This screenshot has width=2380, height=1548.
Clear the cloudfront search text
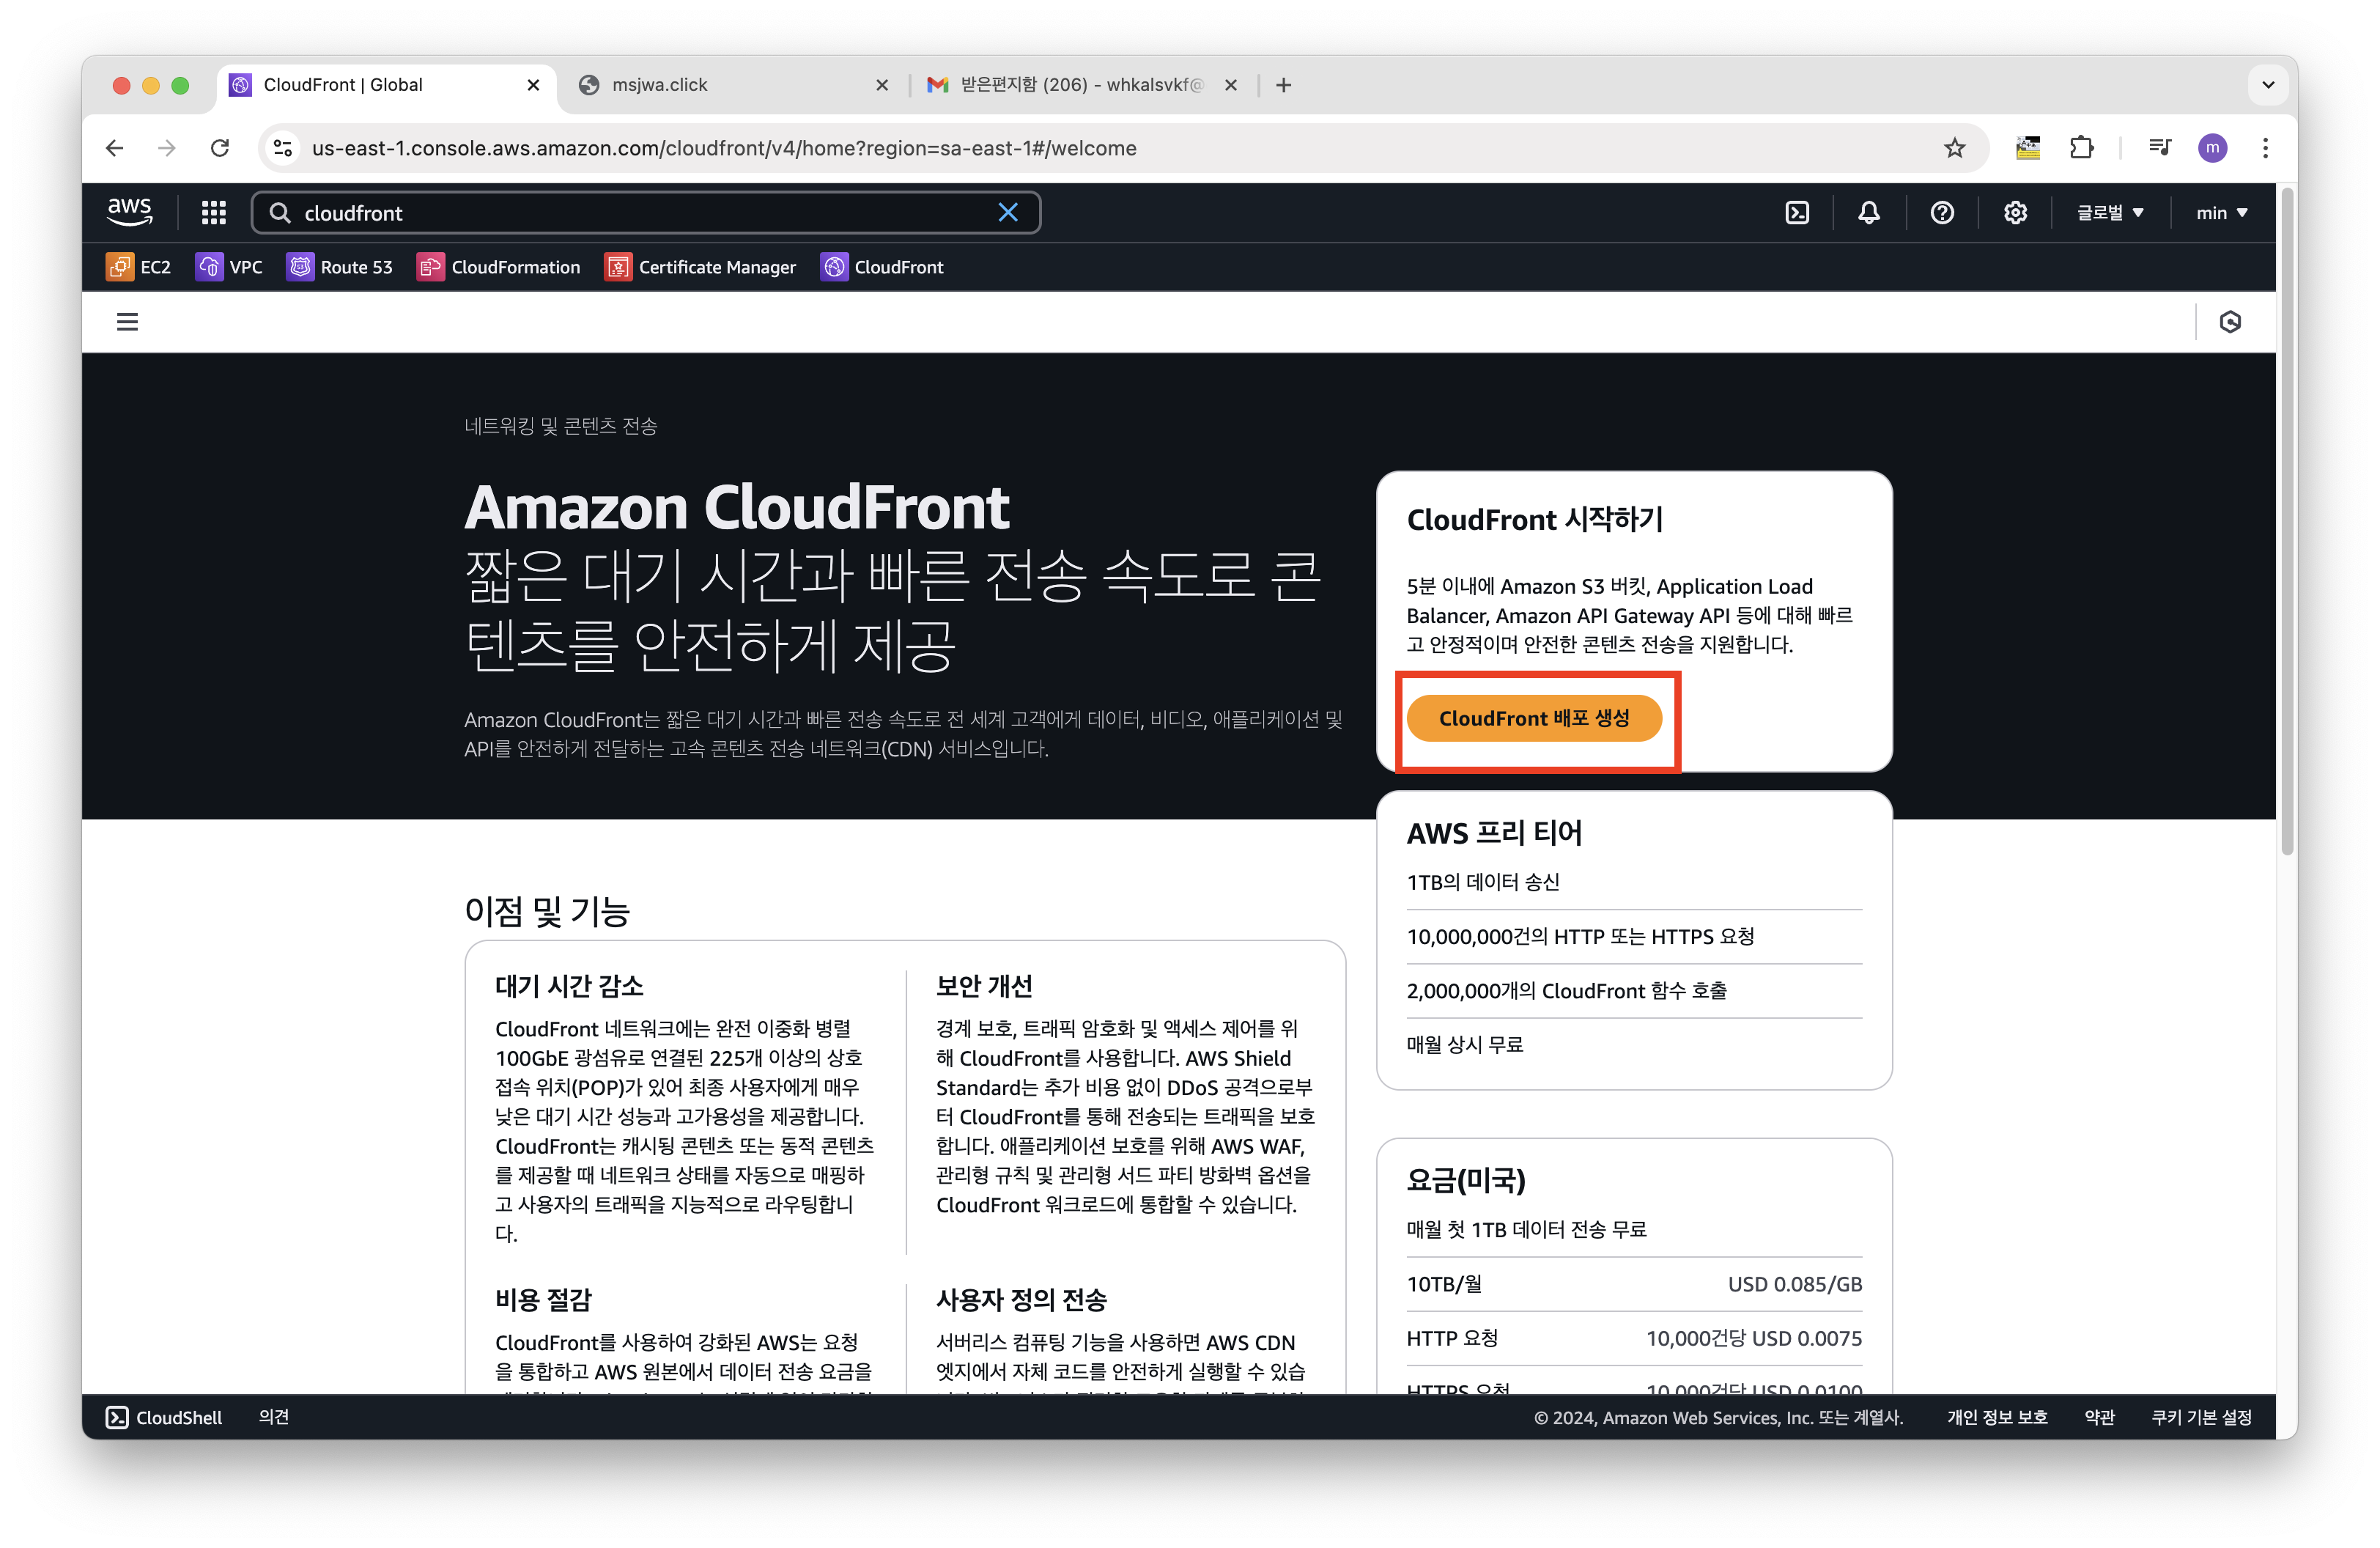coord(1008,213)
